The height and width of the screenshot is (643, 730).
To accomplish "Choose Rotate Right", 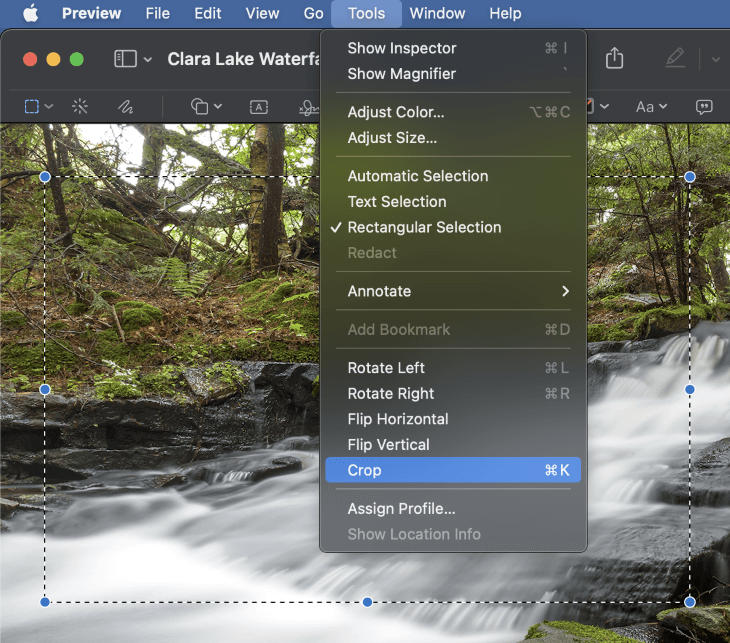I will coord(453,393).
